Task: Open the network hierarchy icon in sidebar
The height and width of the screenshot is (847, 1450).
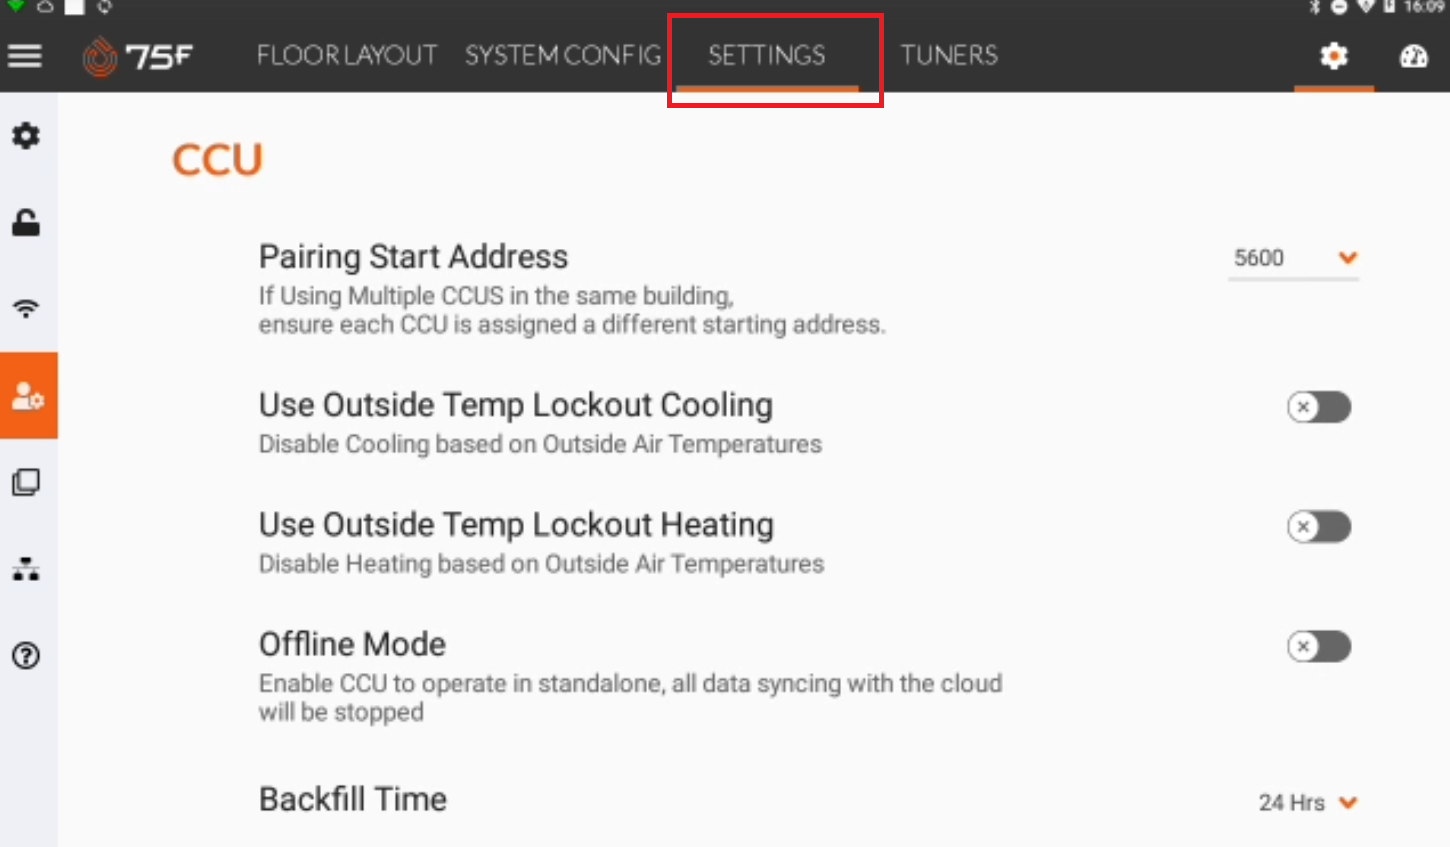Action: [x=25, y=569]
